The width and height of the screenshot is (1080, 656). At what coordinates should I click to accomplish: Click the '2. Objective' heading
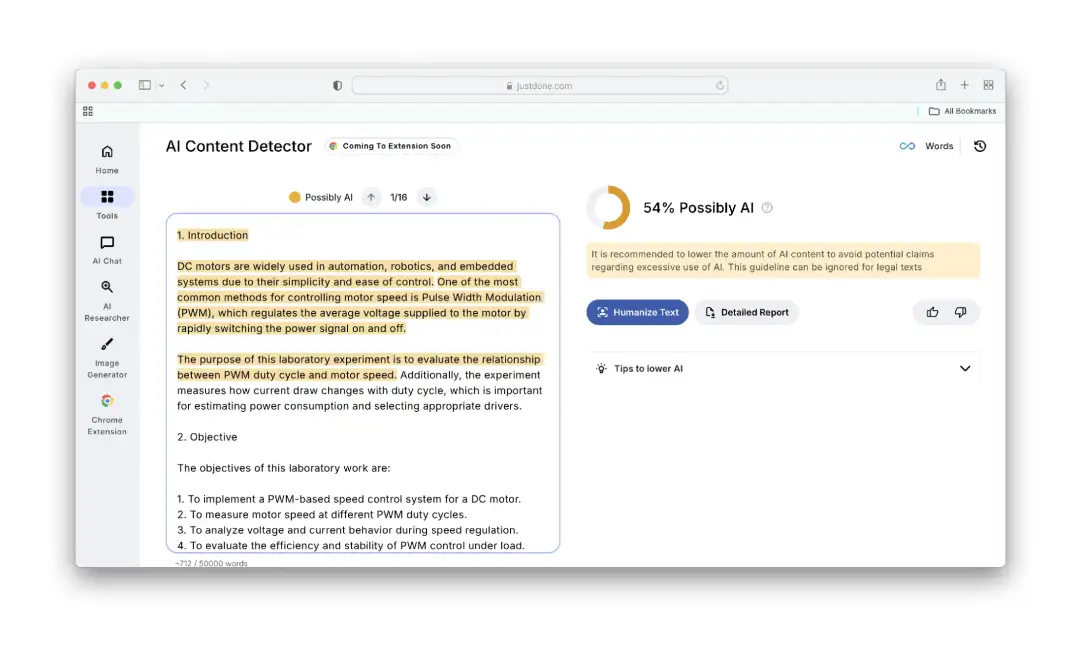click(207, 437)
